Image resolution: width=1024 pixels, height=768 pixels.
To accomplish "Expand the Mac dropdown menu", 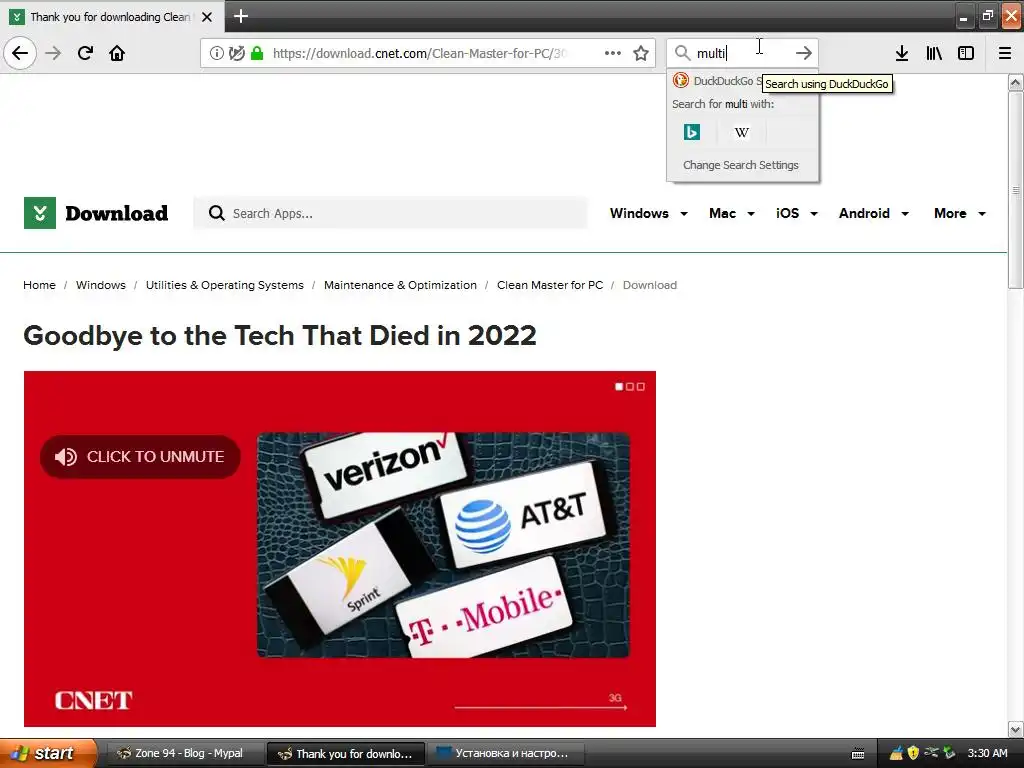I will click(x=732, y=214).
